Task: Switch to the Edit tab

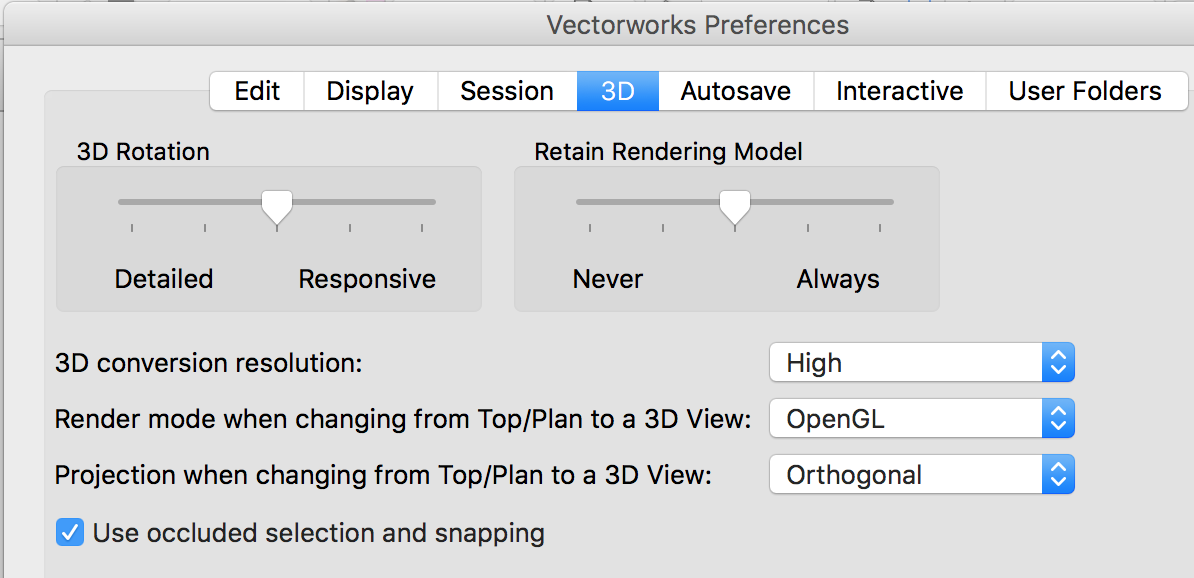Action: pyautogui.click(x=256, y=91)
